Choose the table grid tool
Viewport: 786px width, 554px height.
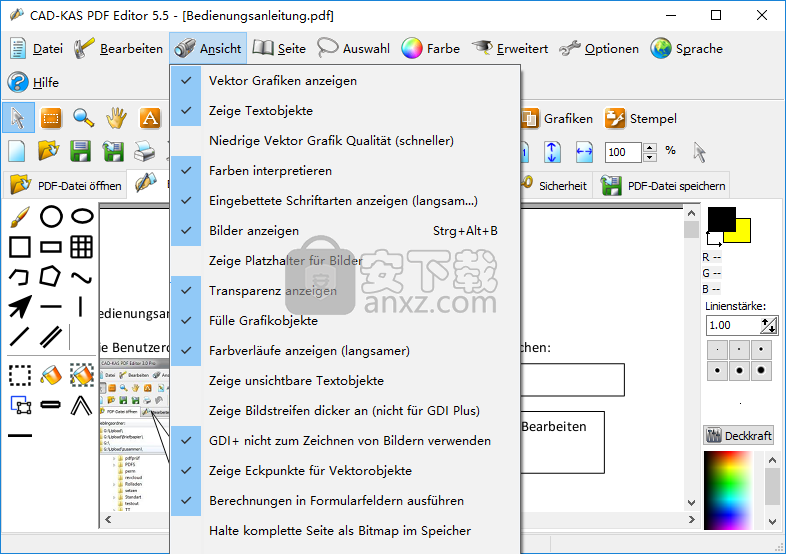[82, 247]
